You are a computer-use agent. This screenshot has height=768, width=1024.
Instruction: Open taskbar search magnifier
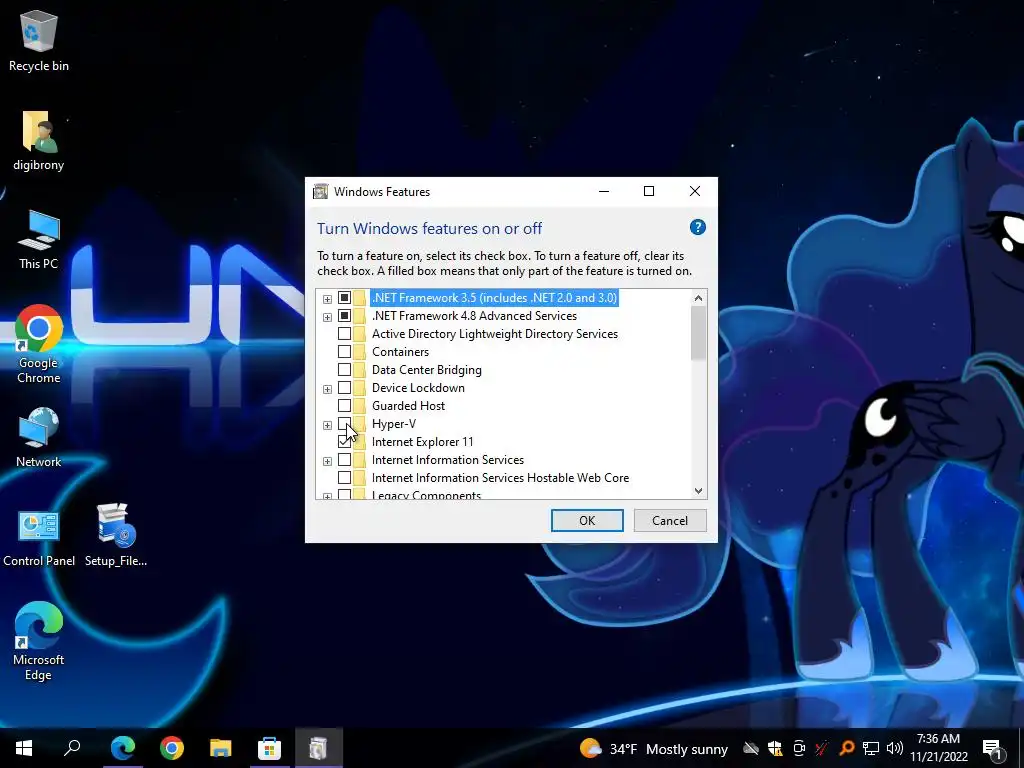click(72, 748)
